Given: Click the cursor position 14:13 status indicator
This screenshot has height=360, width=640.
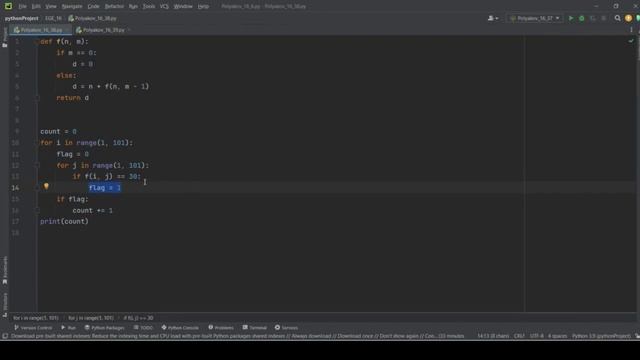Looking at the screenshot, I should tap(493, 336).
